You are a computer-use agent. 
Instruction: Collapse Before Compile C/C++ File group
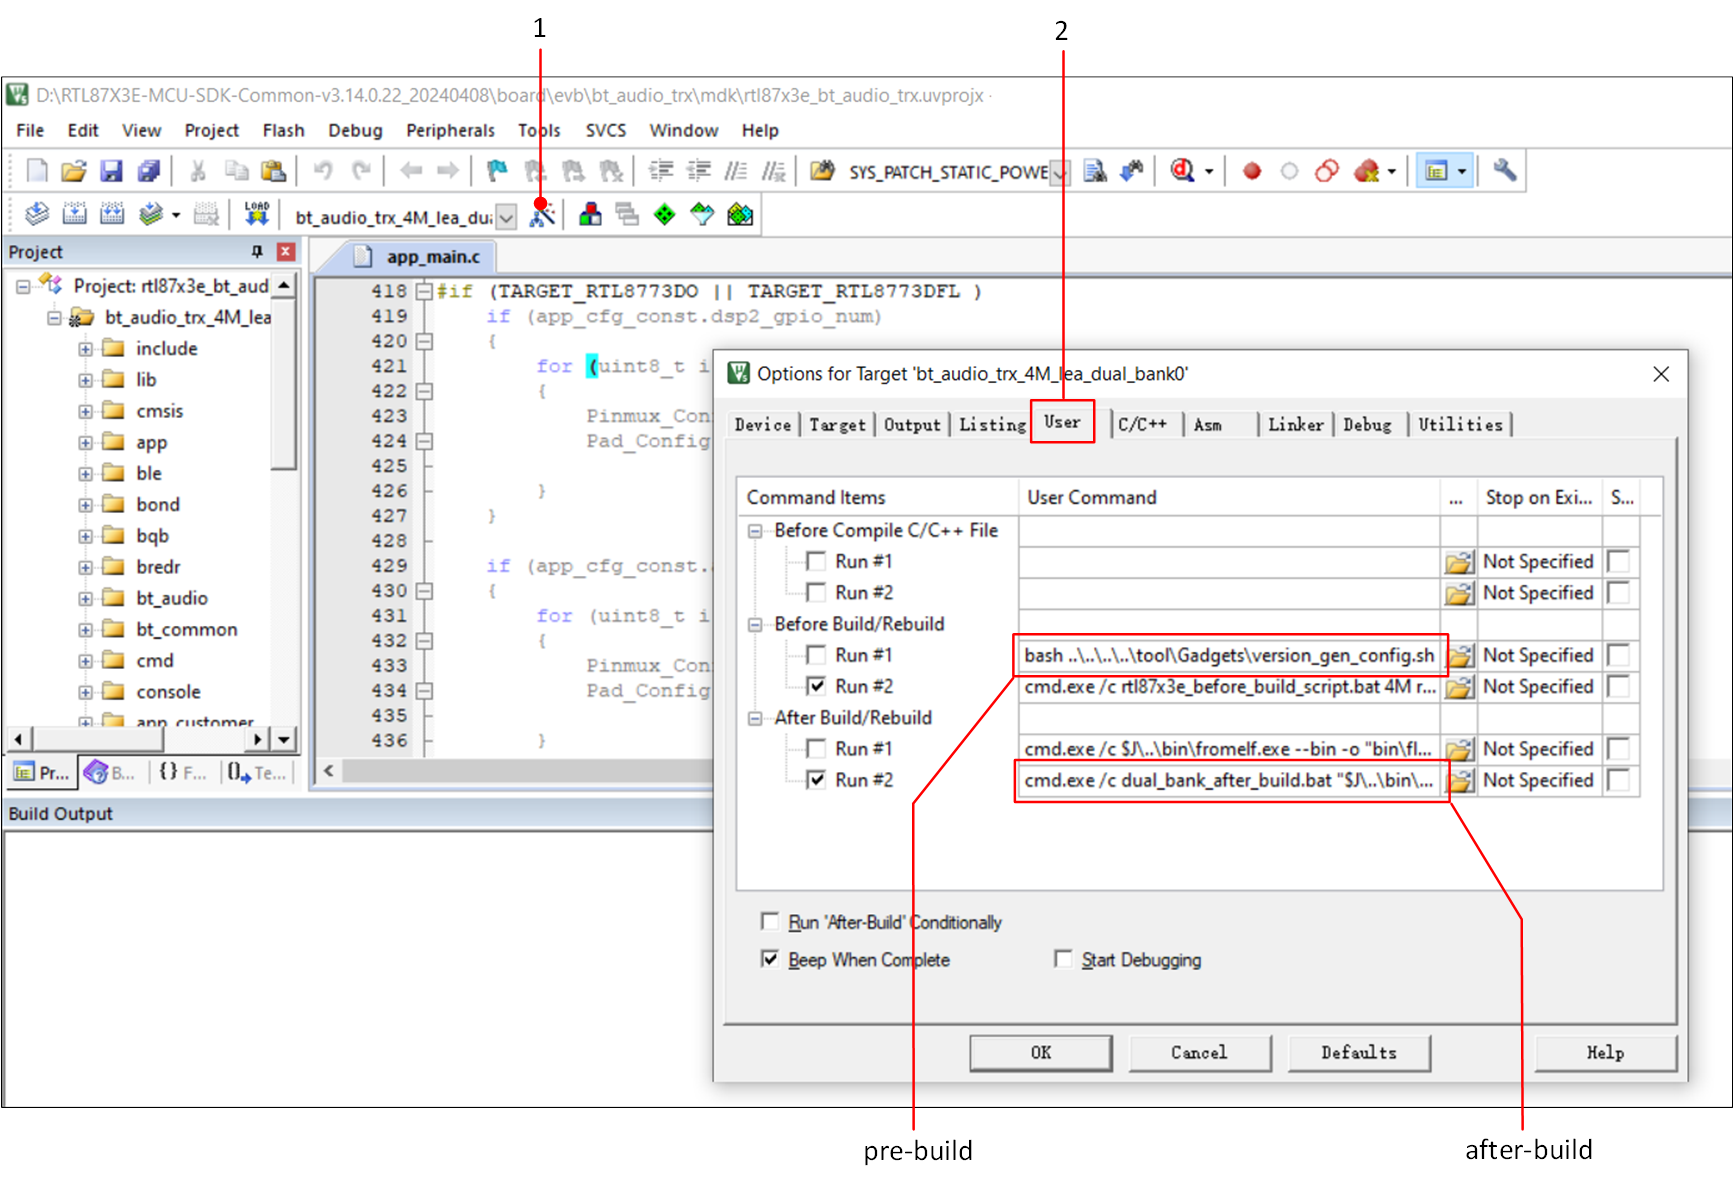[755, 531]
